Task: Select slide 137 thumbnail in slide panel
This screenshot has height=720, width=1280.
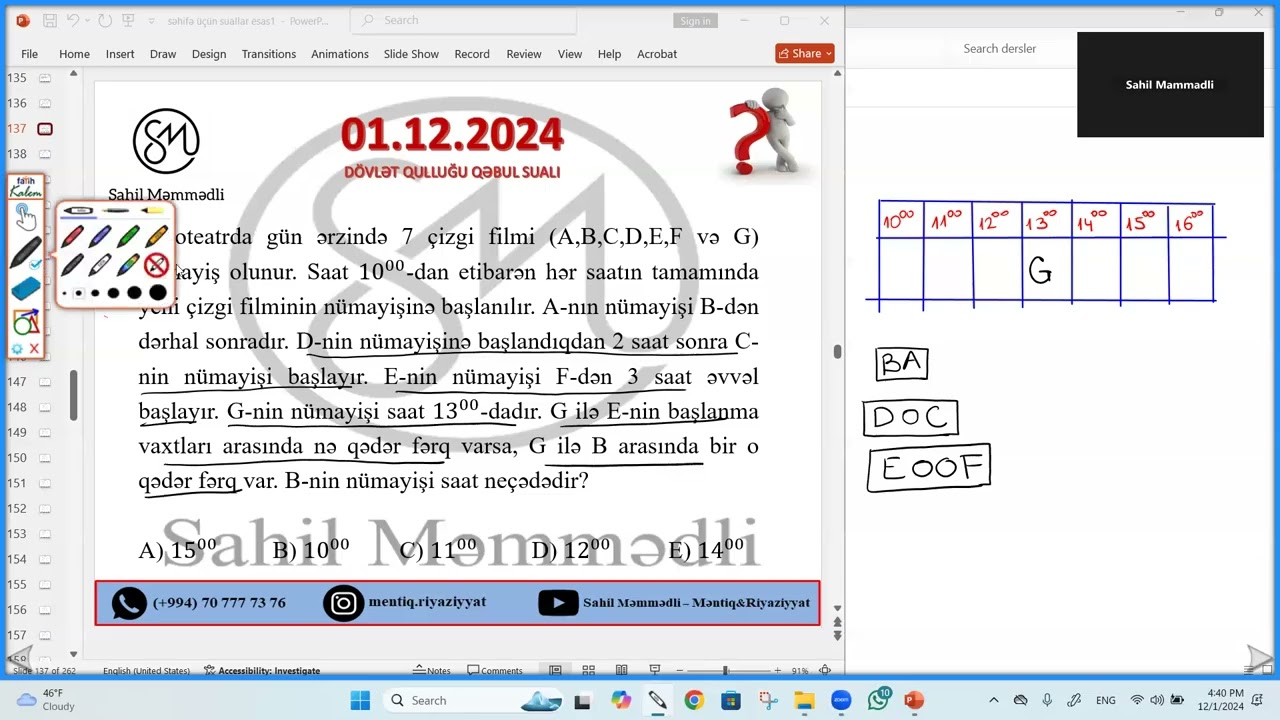Action: 44,129
